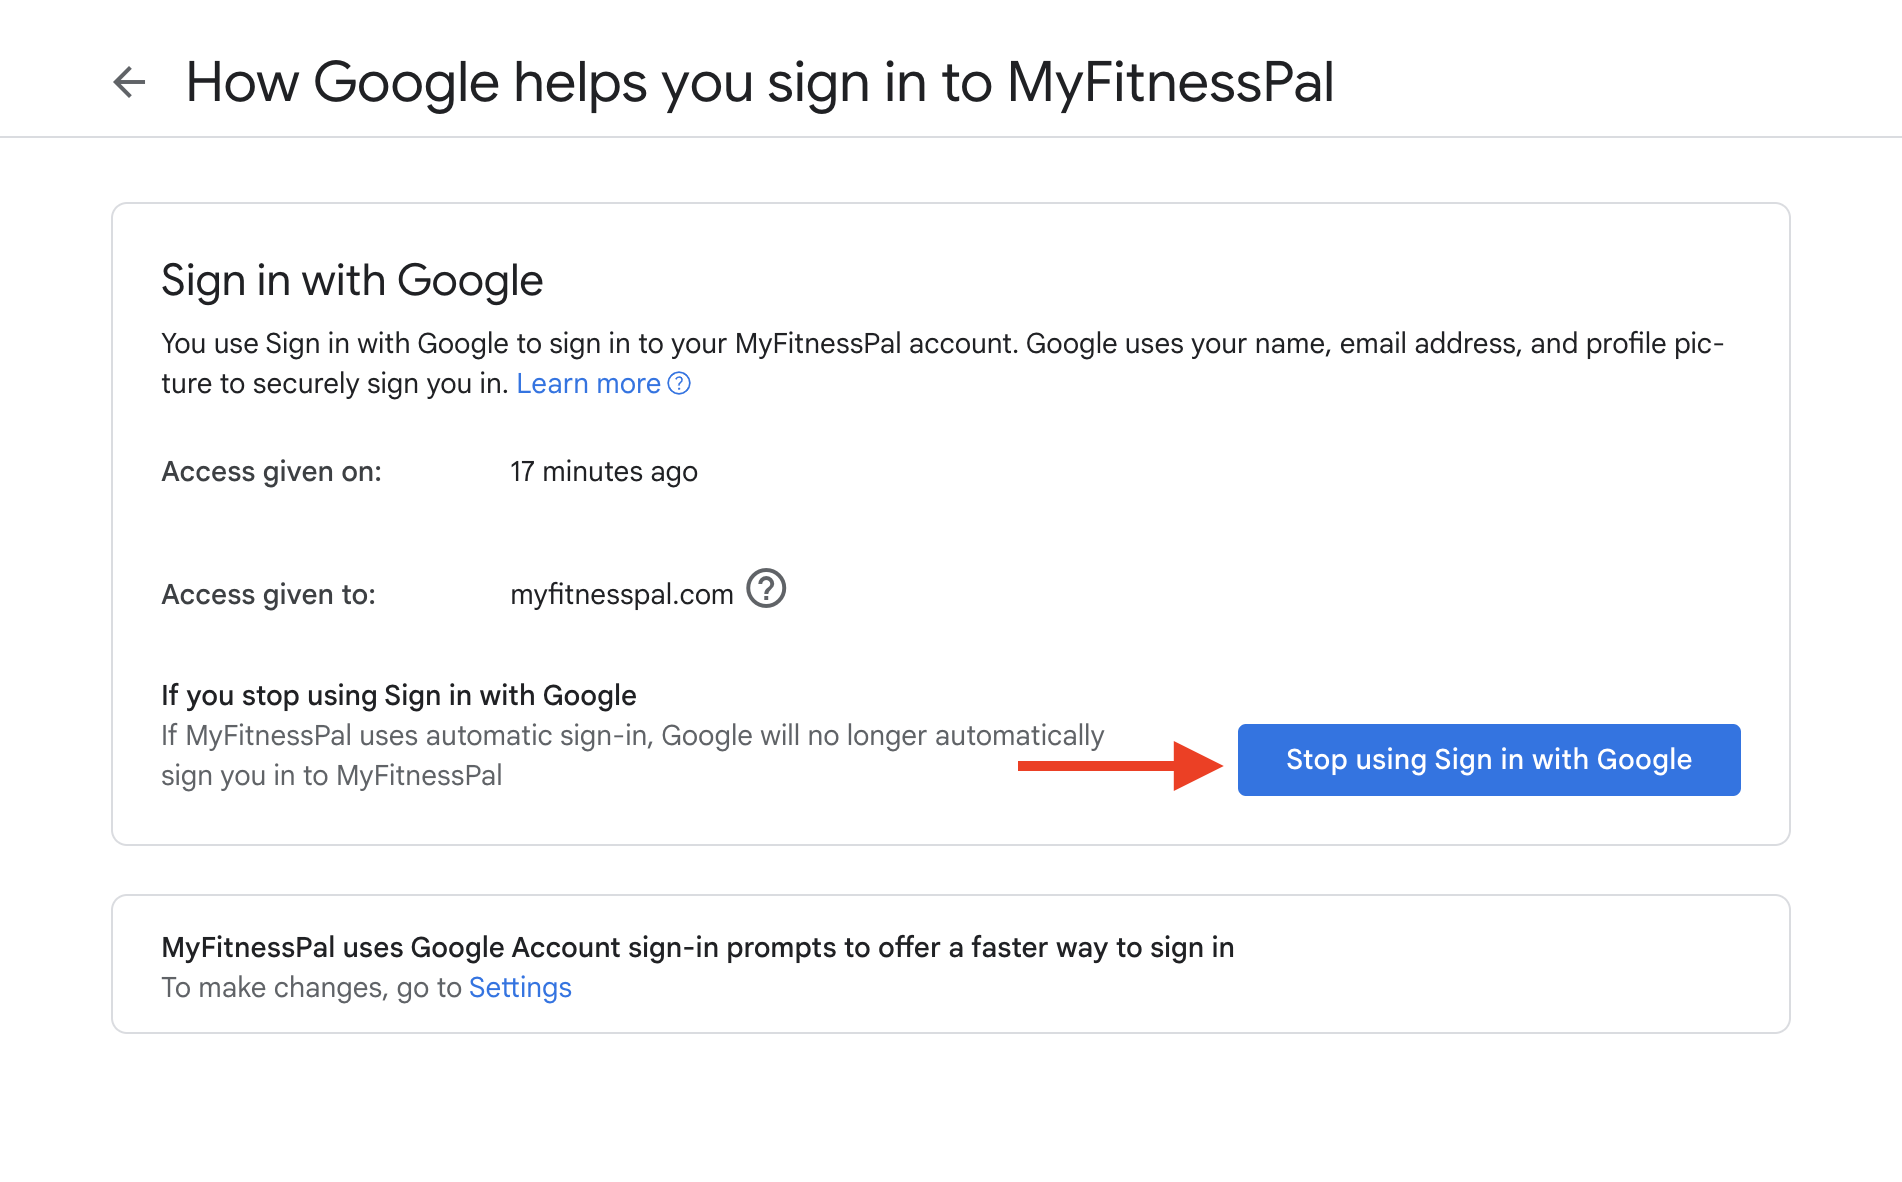Click the Access given to label
Image resolution: width=1902 pixels, height=1182 pixels.
(x=269, y=595)
